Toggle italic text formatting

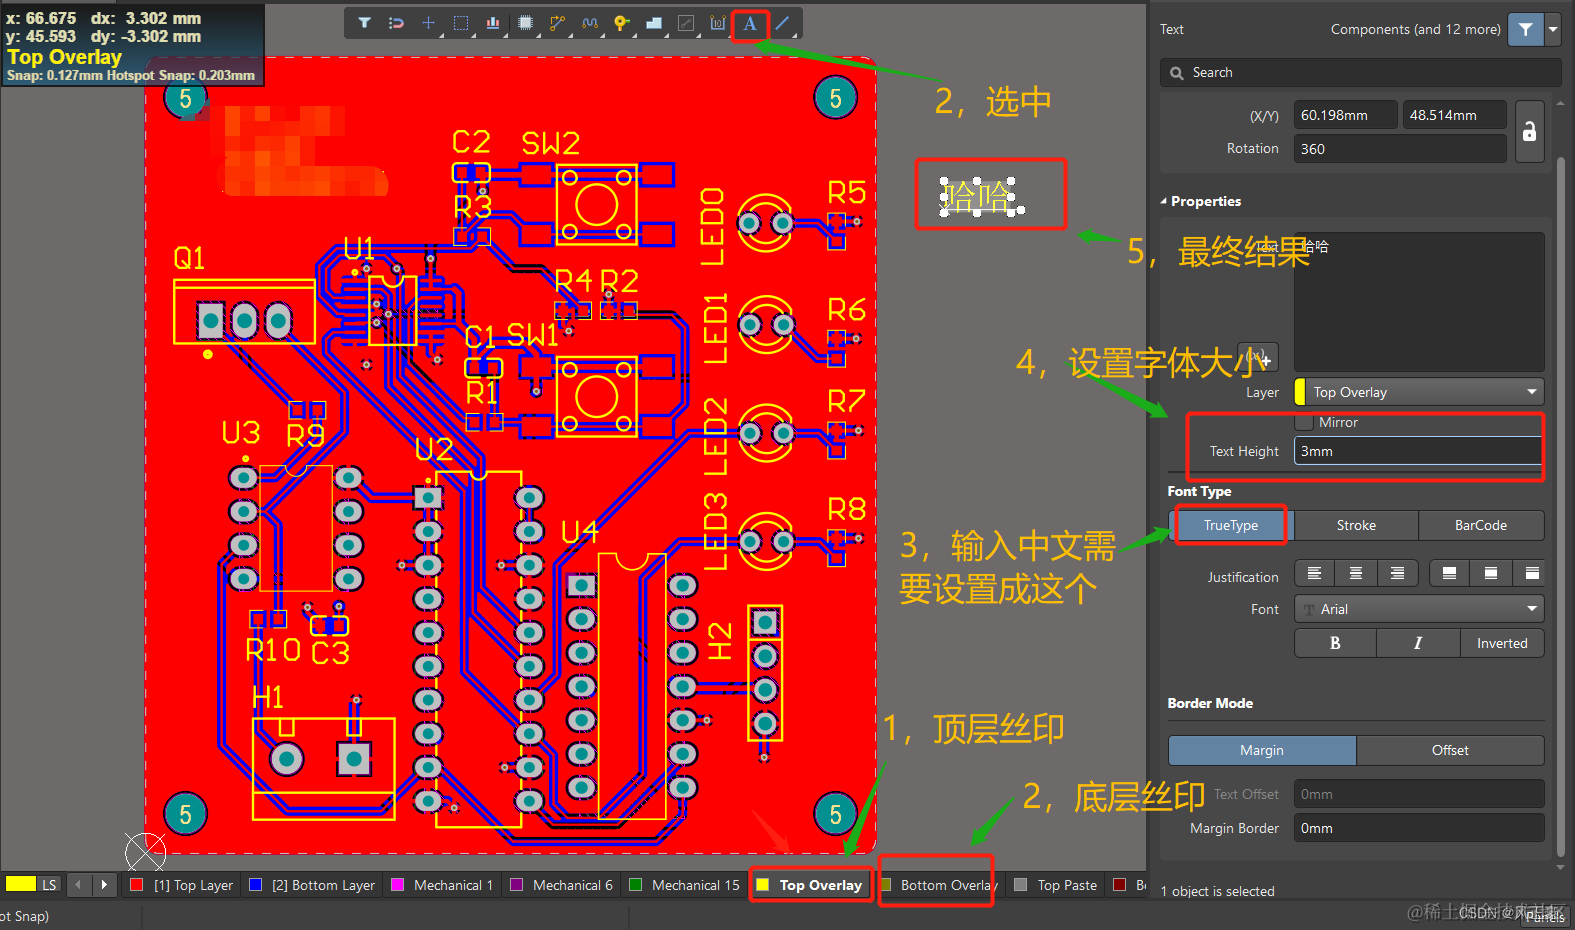pos(1418,643)
